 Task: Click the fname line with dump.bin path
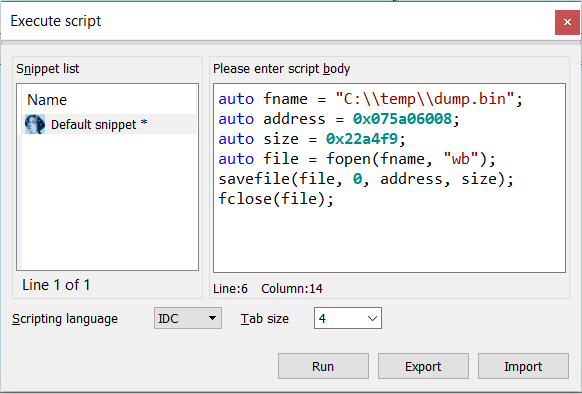370,99
